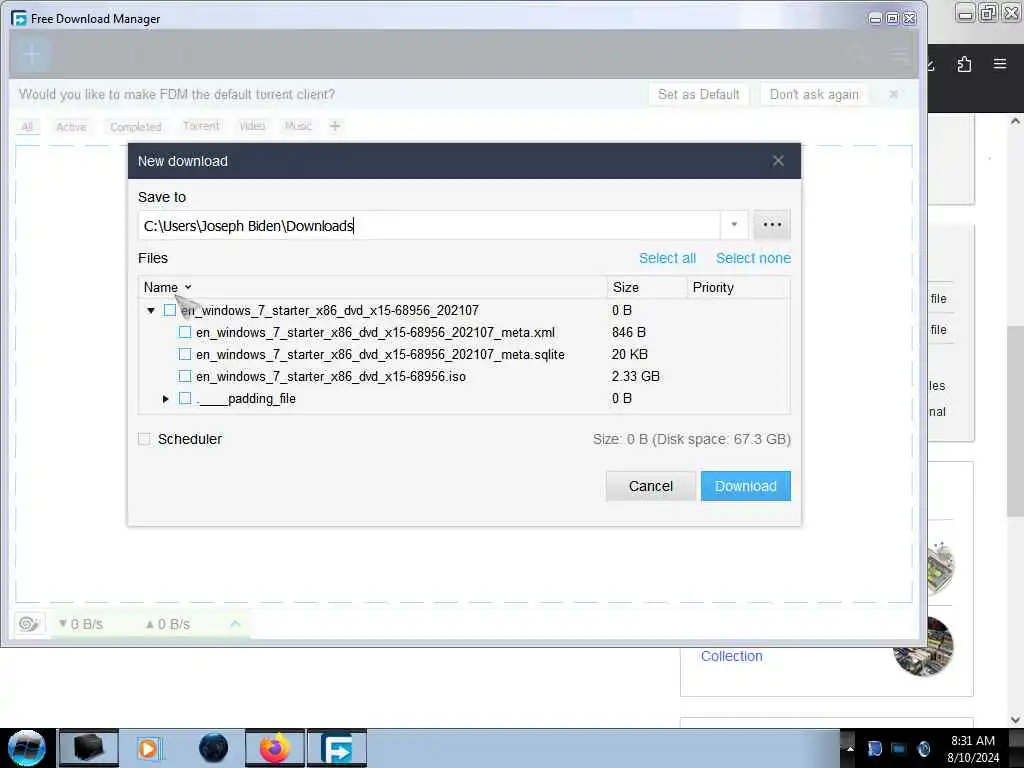Expand the padding_file folder

tap(165, 398)
